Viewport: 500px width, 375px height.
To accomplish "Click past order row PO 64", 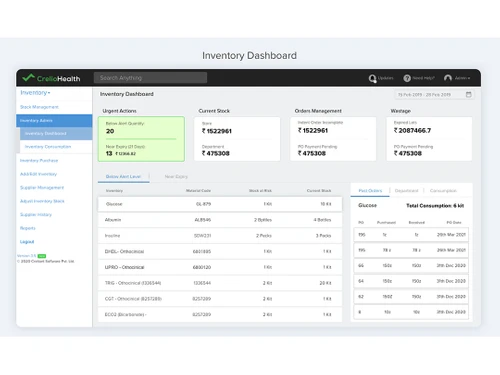I will point(411,281).
